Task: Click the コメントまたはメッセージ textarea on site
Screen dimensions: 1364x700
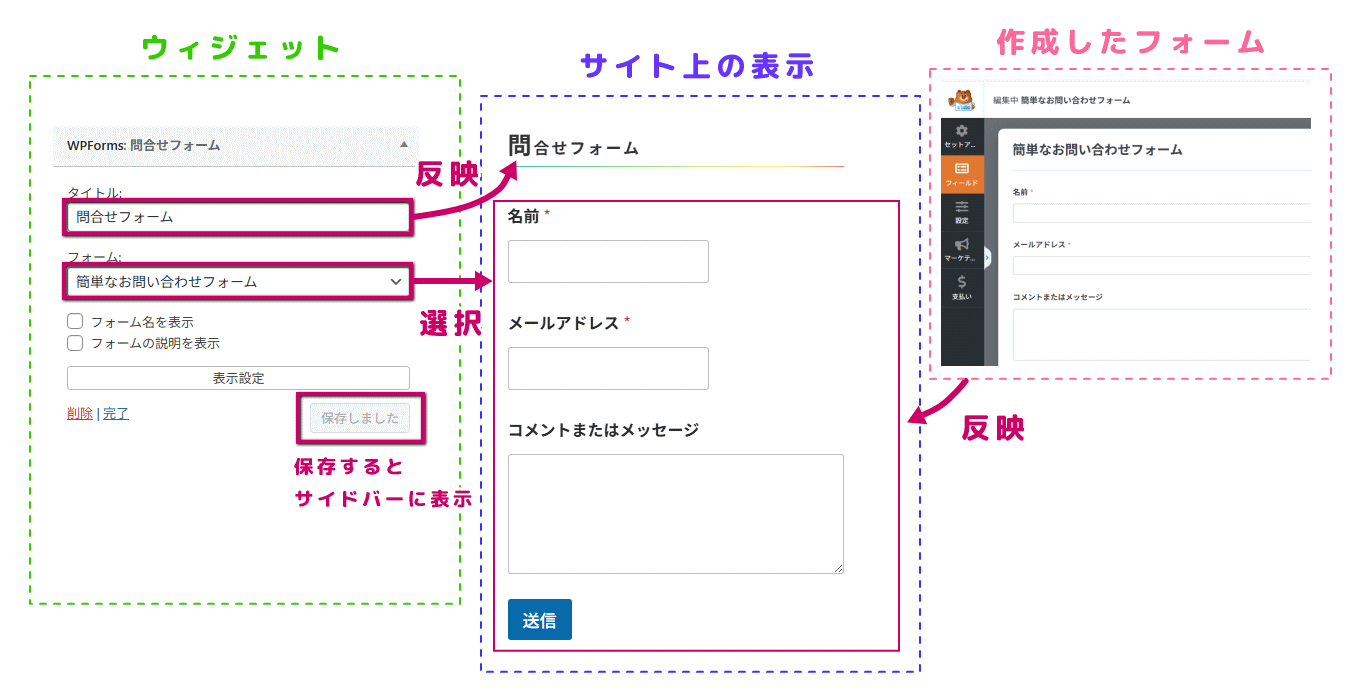Action: 675,514
